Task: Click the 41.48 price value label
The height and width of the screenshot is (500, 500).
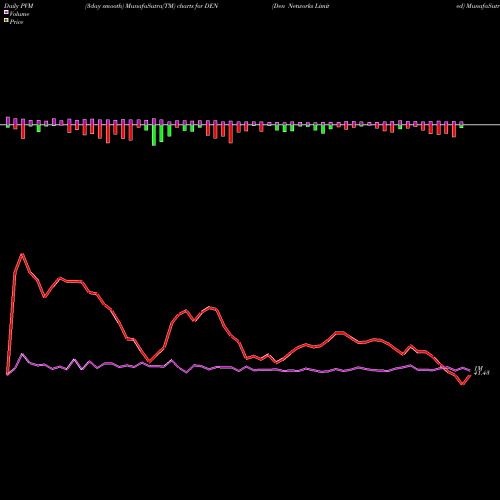Action: [482, 373]
